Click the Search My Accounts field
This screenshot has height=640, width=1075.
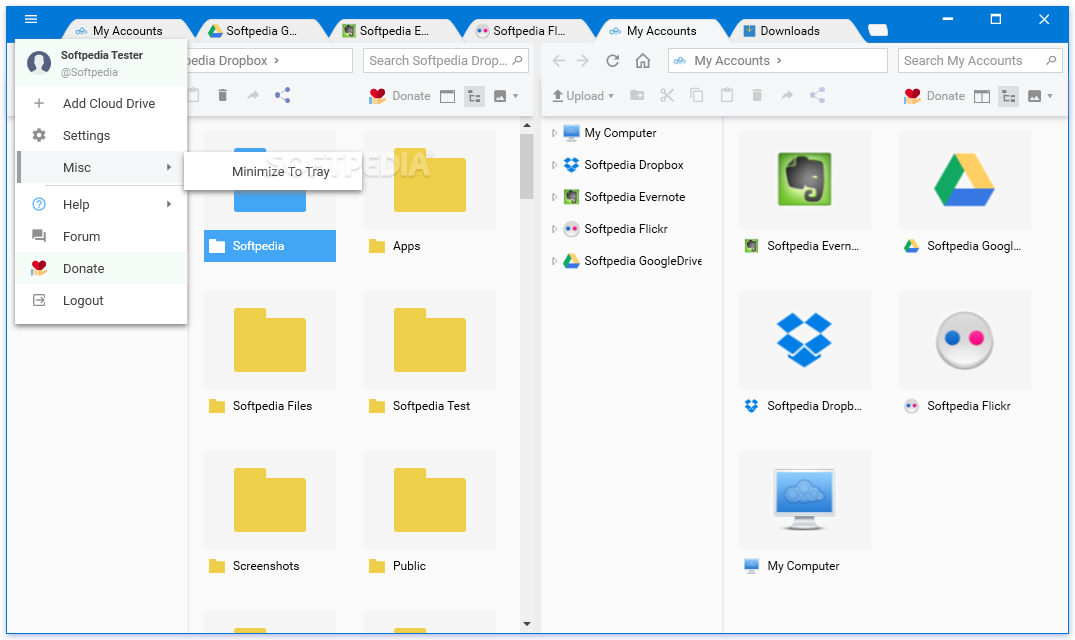pos(979,60)
